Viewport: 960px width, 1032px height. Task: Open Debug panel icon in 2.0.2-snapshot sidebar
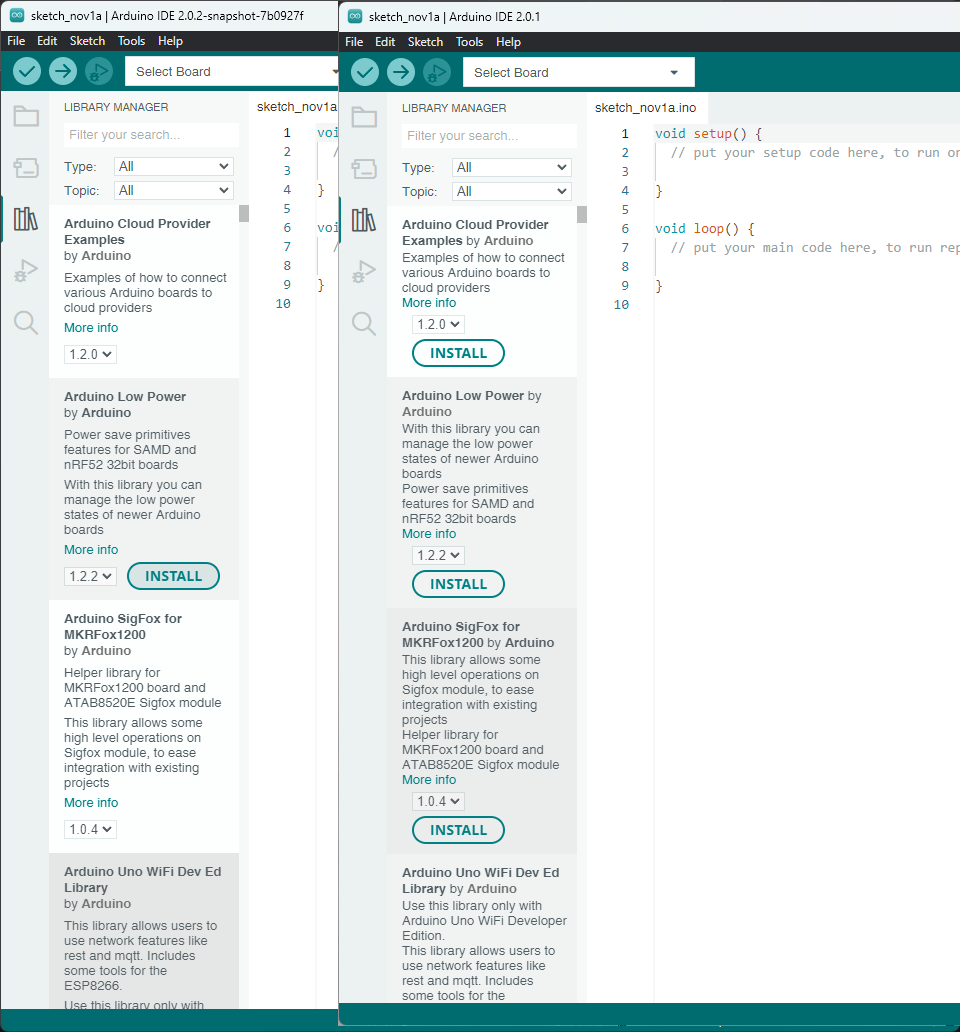point(26,271)
